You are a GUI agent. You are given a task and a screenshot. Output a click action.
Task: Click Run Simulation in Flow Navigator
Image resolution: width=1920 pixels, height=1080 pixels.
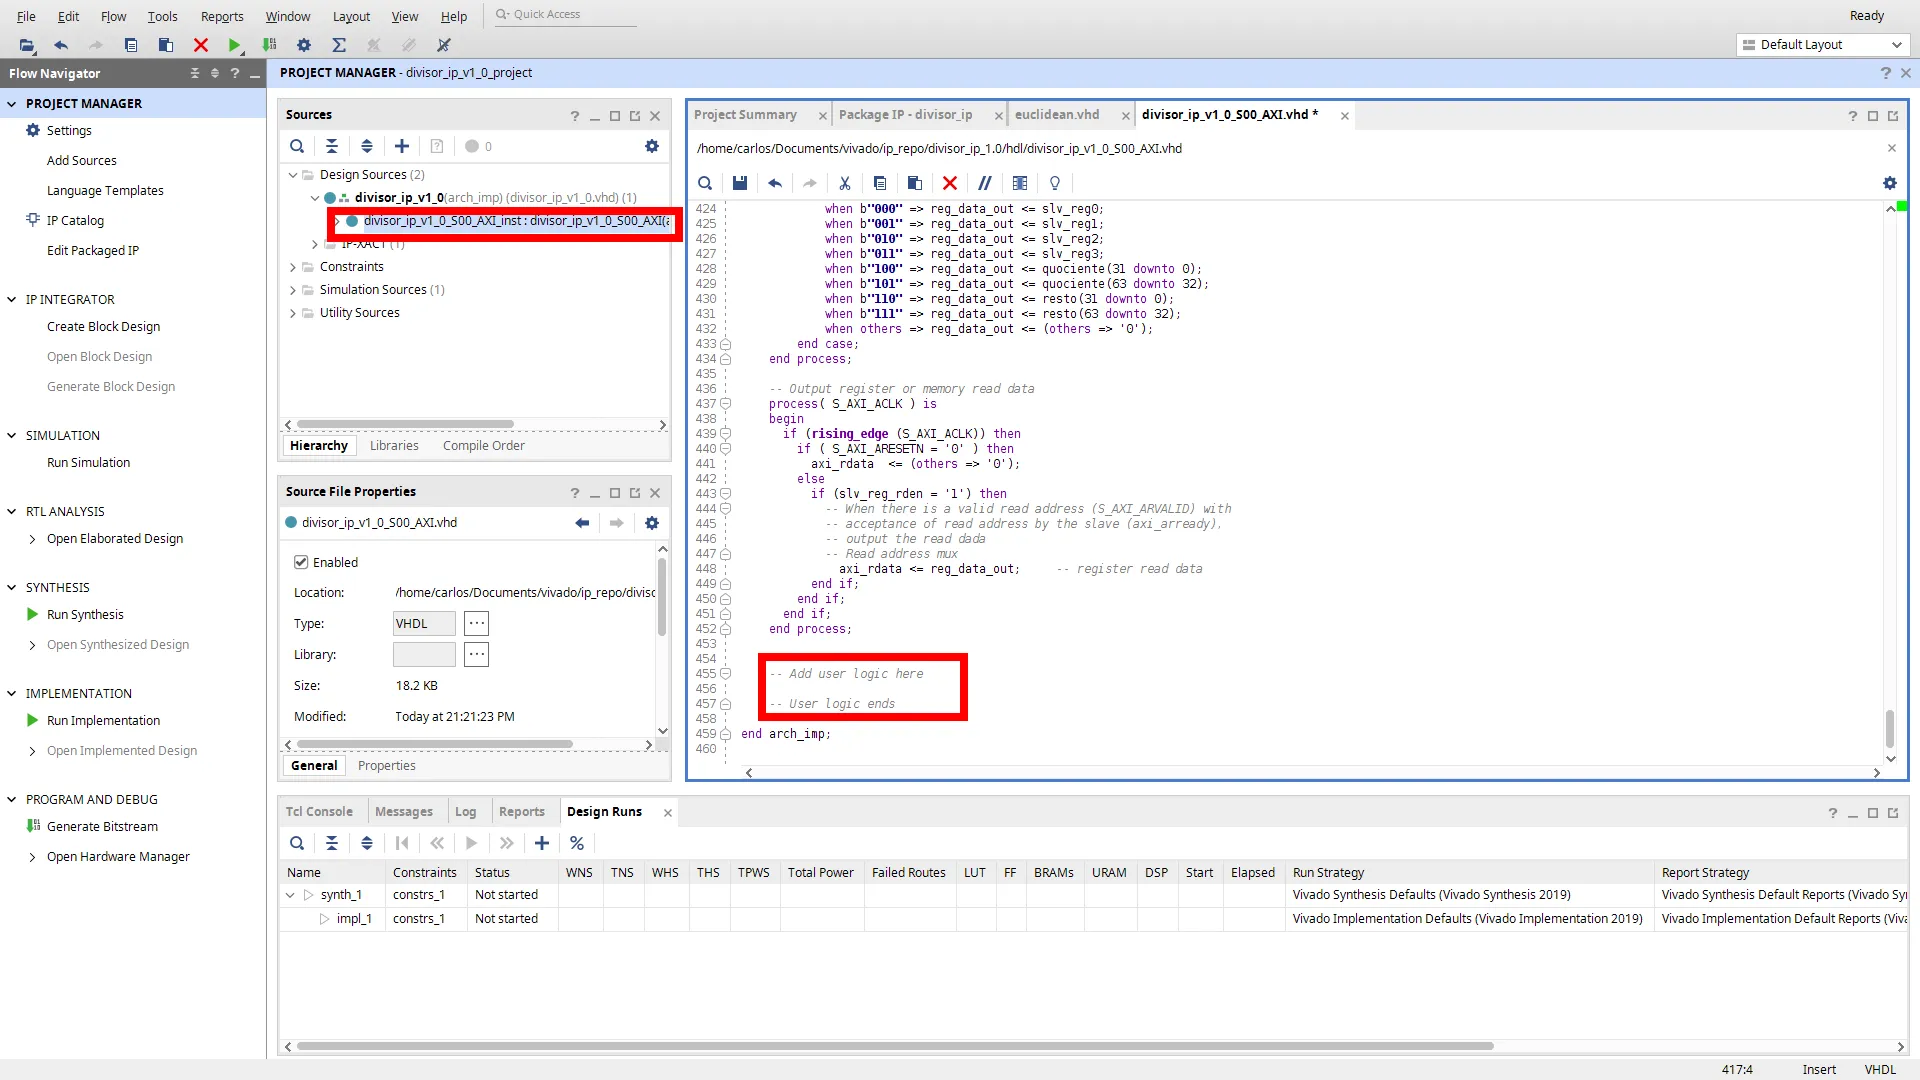click(x=88, y=463)
